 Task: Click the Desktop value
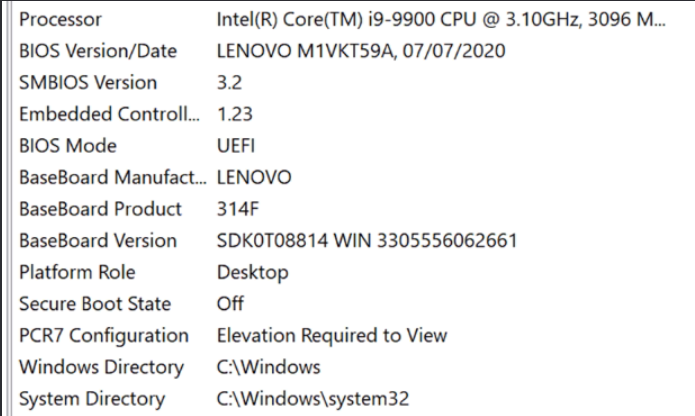coord(252,272)
